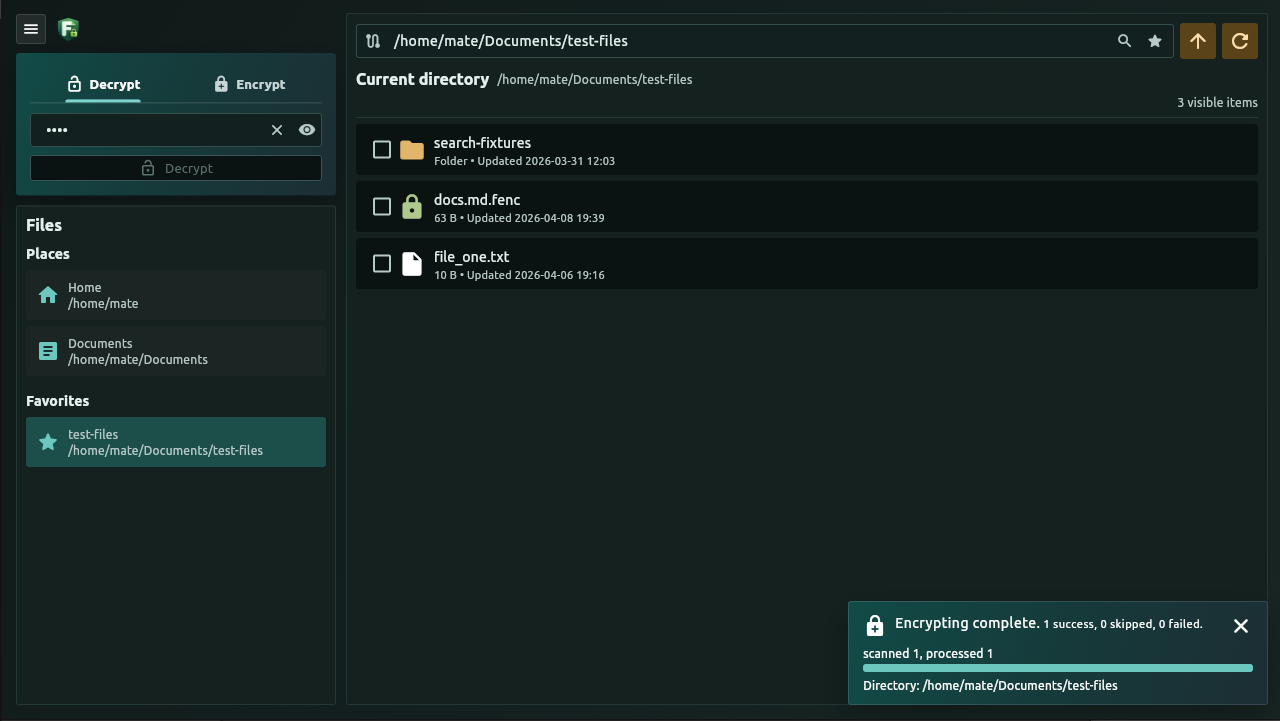Toggle favorite star in address bar
Image resolution: width=1280 pixels, height=721 pixels.
click(1155, 41)
